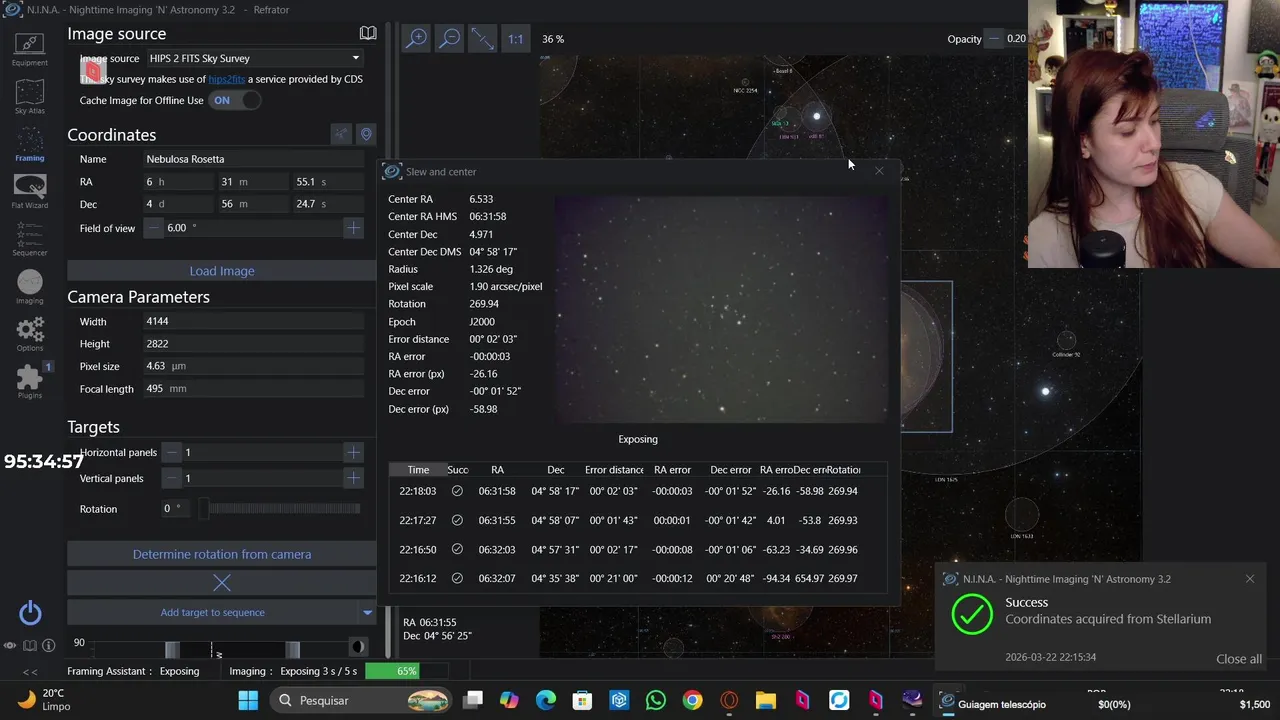The height and width of the screenshot is (720, 1280).
Task: Click the RA hours field
Action: point(177,182)
